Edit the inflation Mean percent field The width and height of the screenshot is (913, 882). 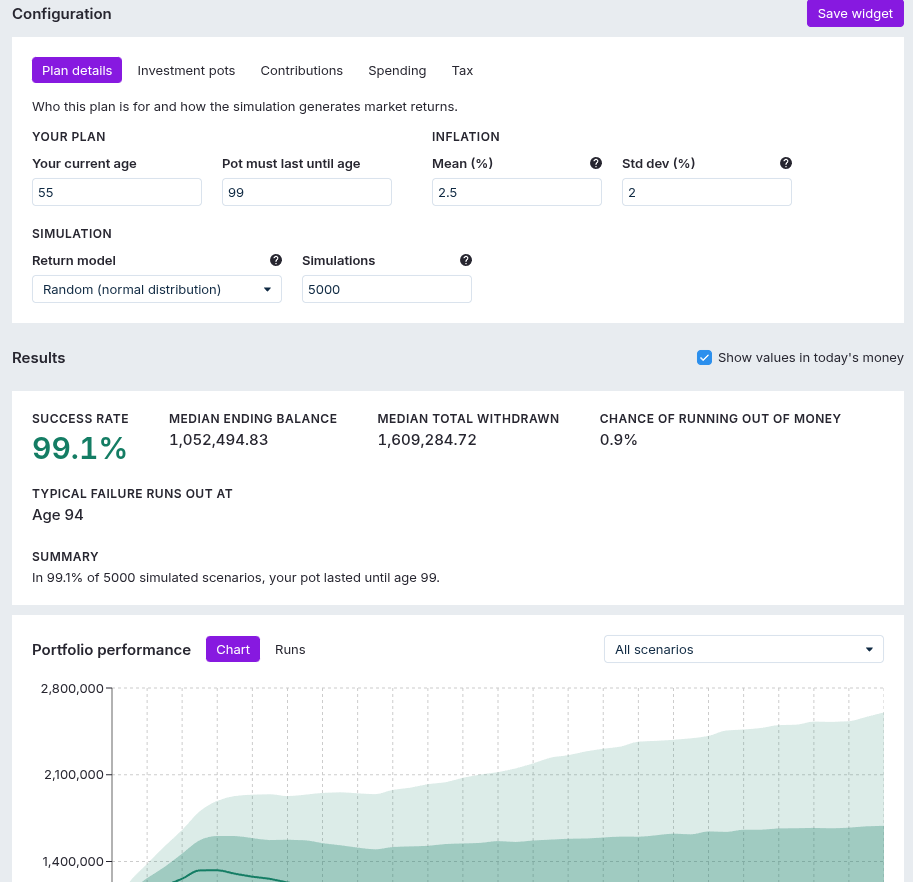(516, 192)
